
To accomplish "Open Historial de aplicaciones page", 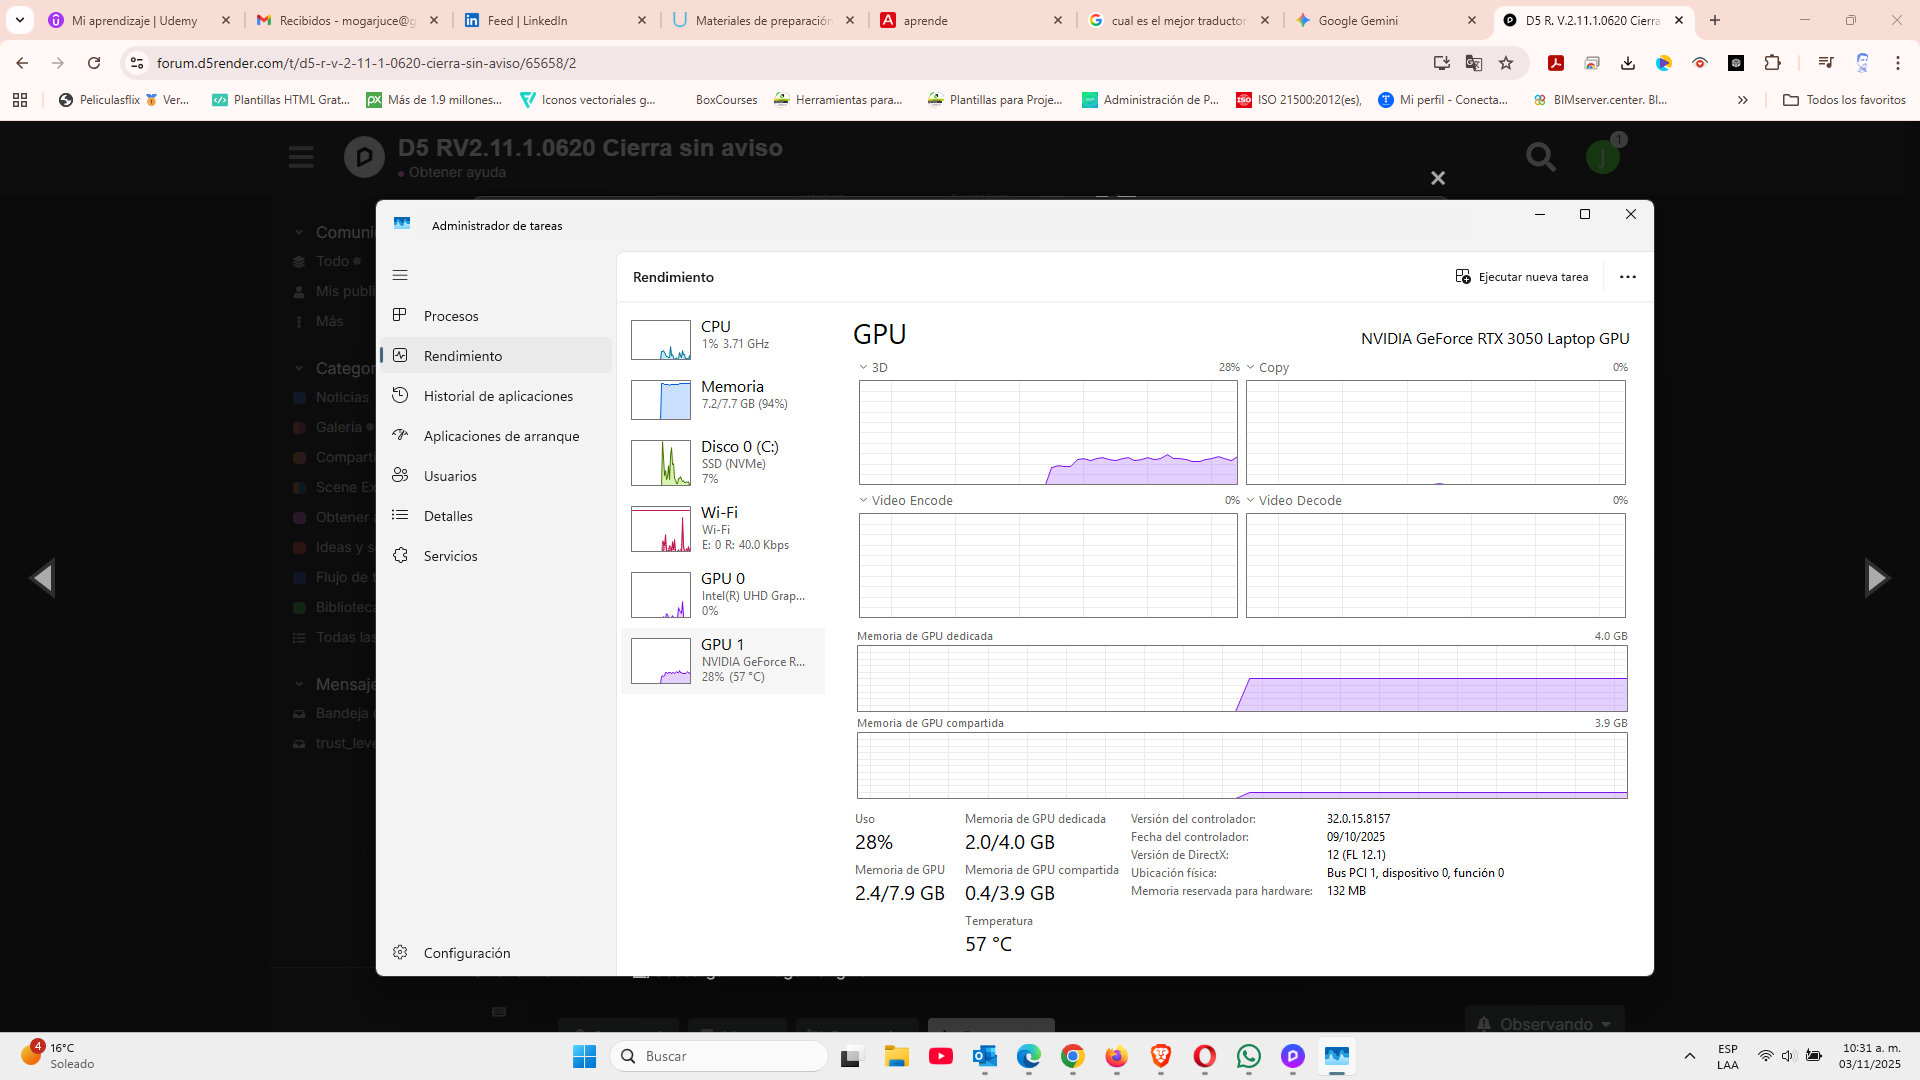I will point(498,396).
